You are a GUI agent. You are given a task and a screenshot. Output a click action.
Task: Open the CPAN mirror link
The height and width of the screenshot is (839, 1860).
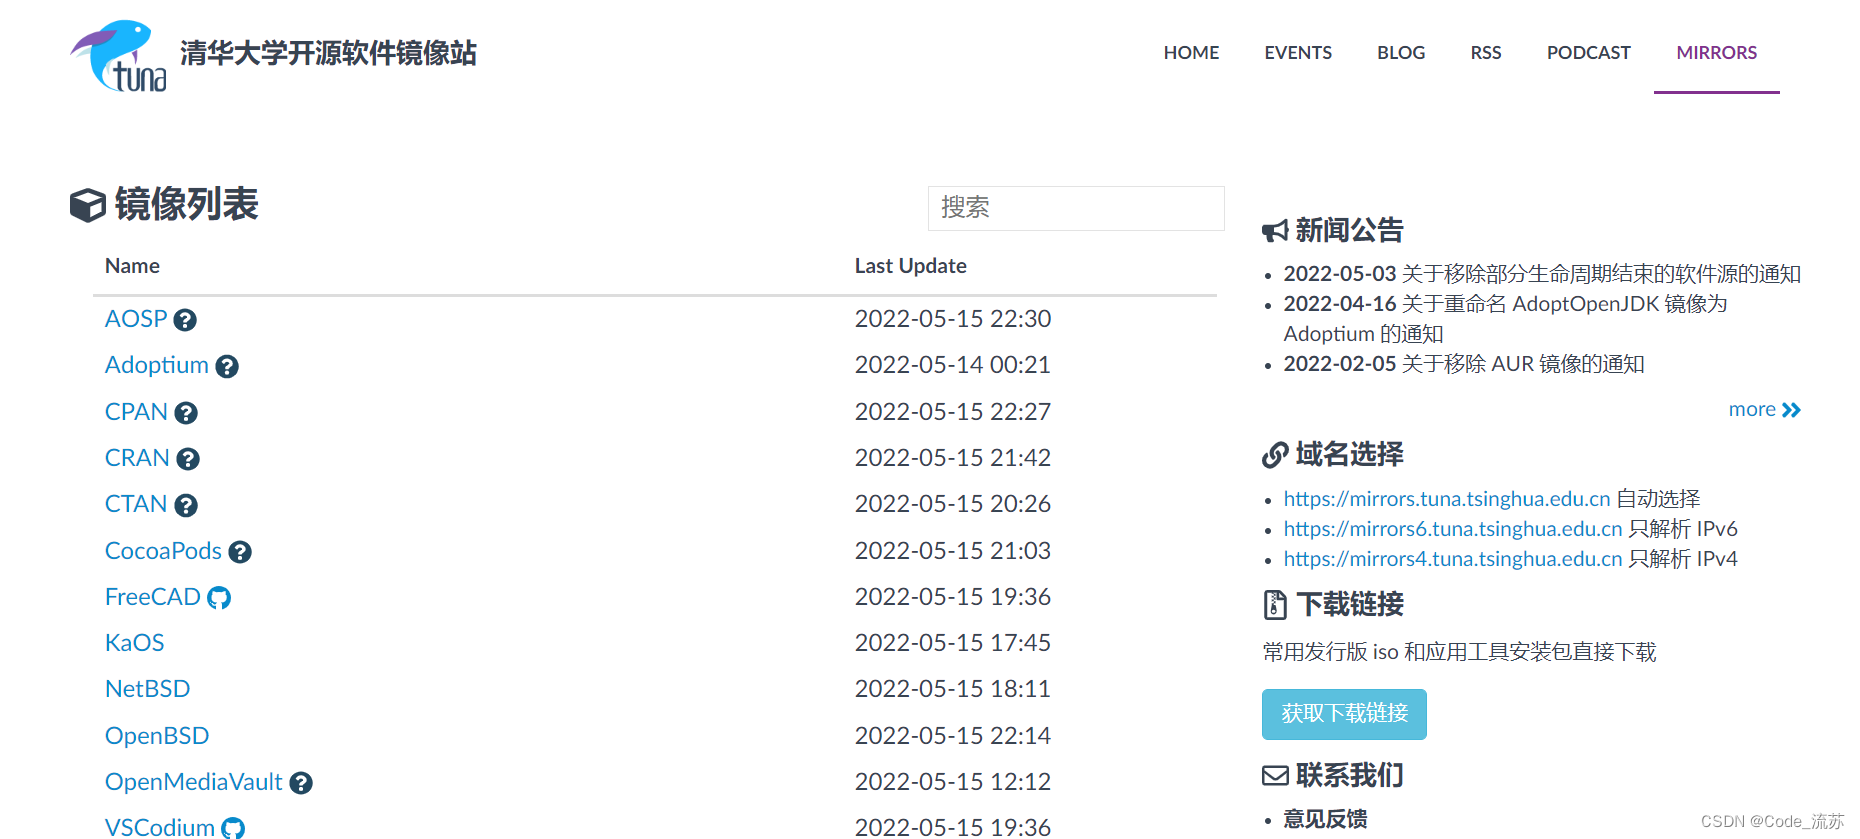pos(136,412)
